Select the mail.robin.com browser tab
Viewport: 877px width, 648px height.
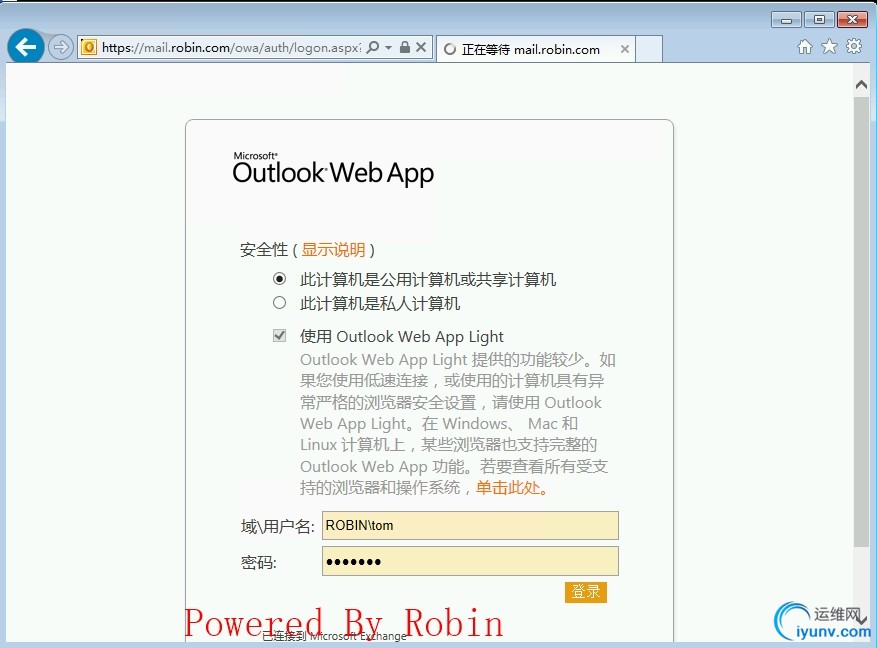point(536,49)
